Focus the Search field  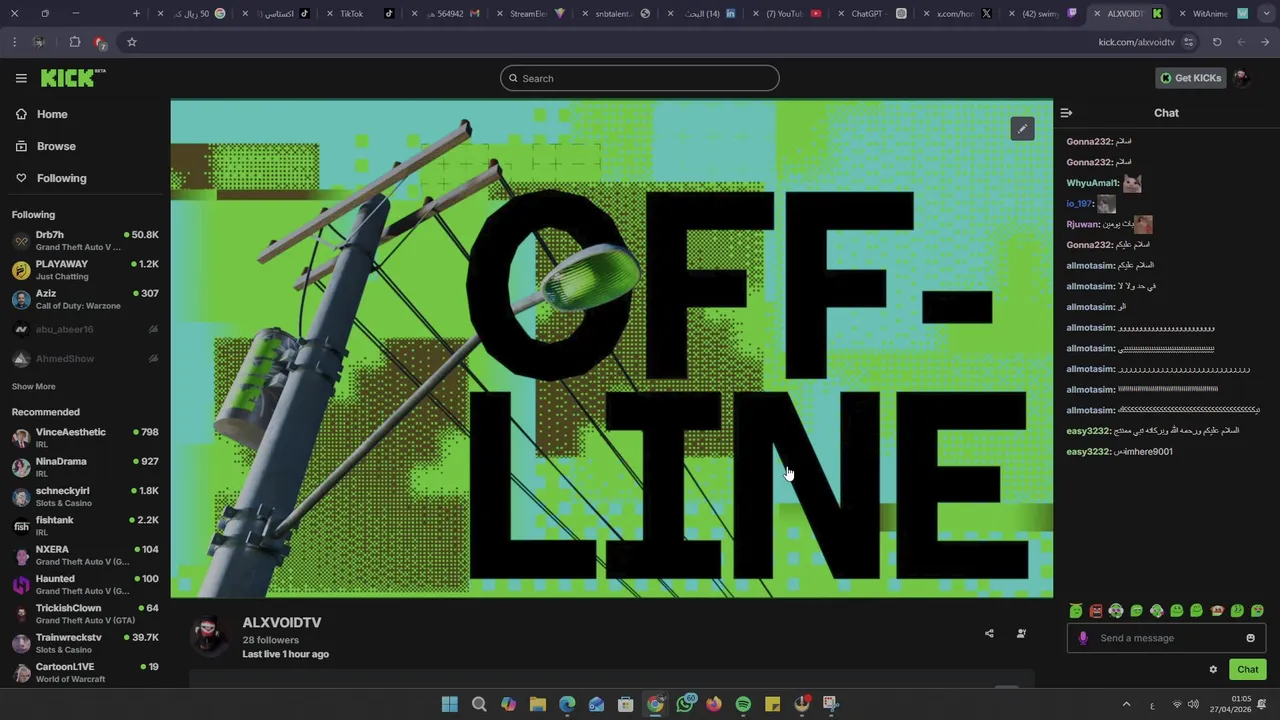point(640,78)
